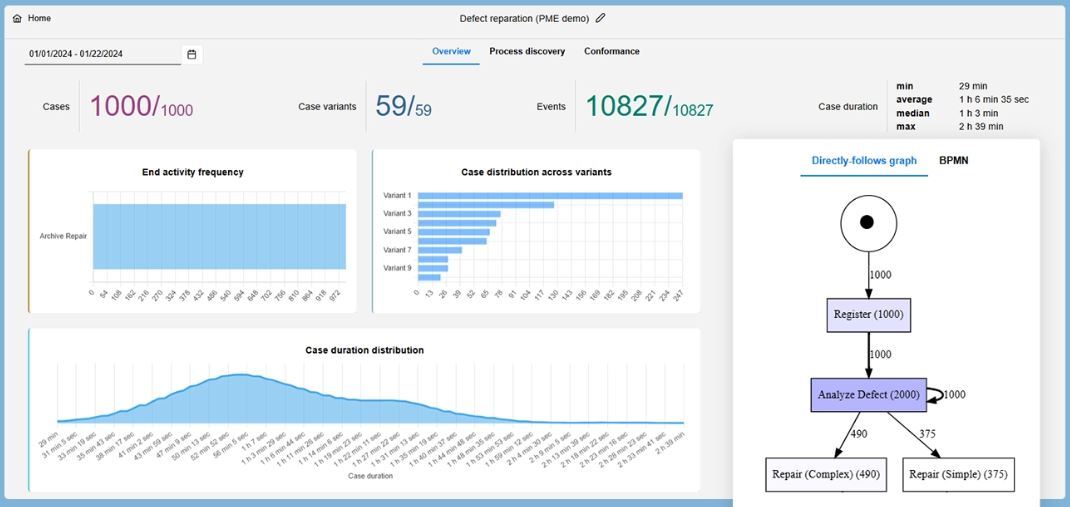Click the start node circle in the graph
The height and width of the screenshot is (507, 1070).
[x=867, y=222]
